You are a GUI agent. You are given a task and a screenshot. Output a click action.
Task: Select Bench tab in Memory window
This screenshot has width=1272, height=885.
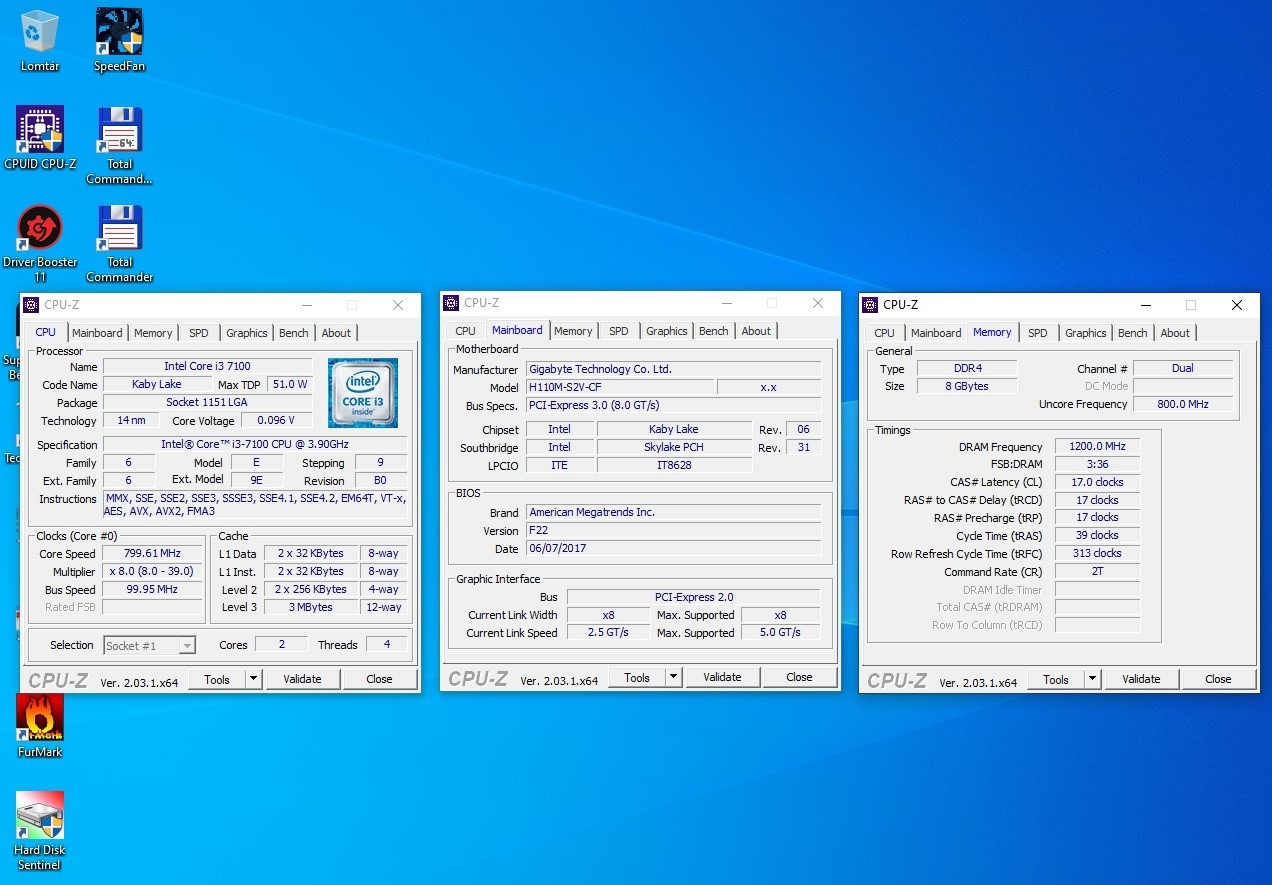[1132, 333]
